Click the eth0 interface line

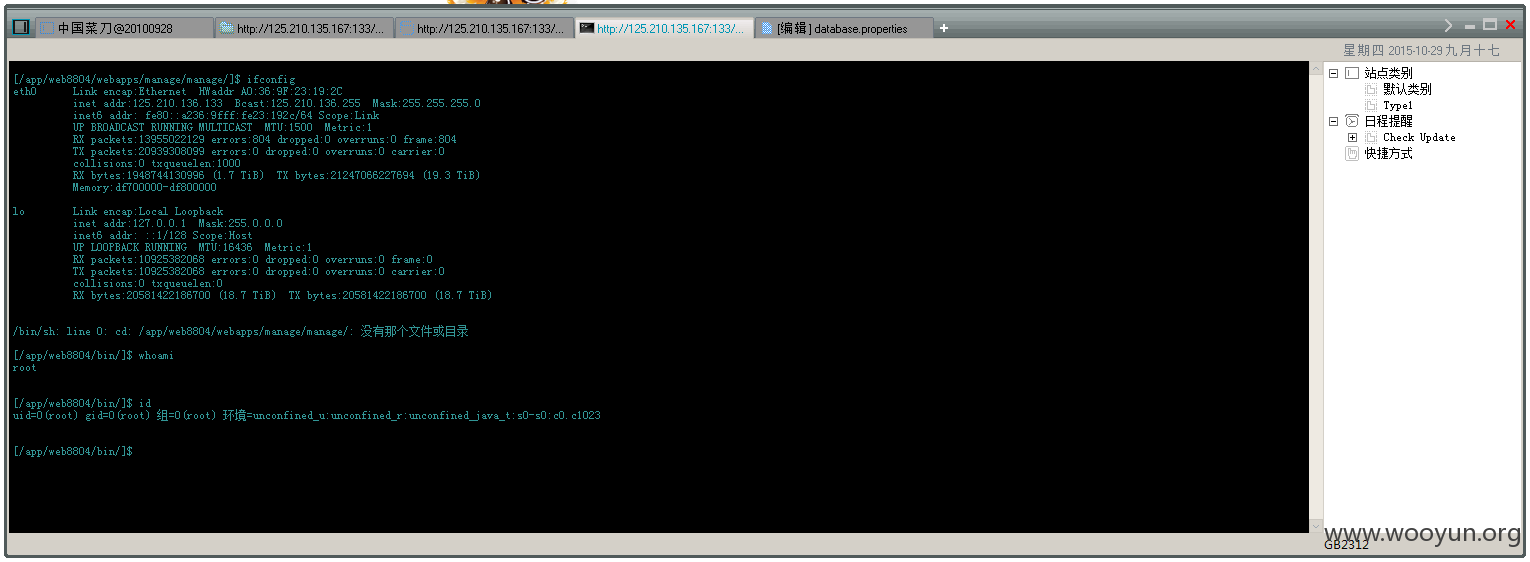(x=178, y=91)
